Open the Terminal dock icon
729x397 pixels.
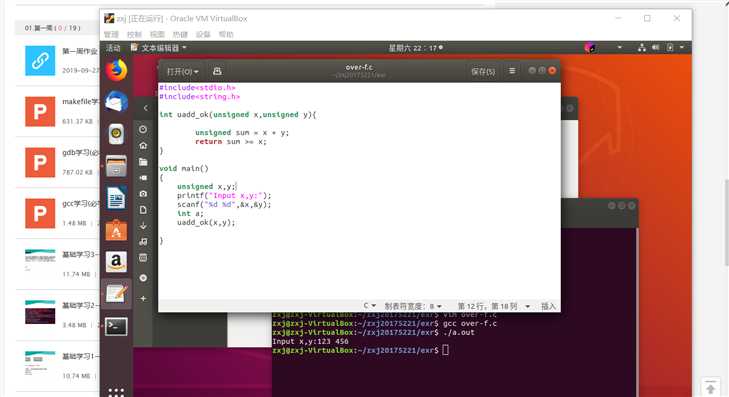(116, 326)
